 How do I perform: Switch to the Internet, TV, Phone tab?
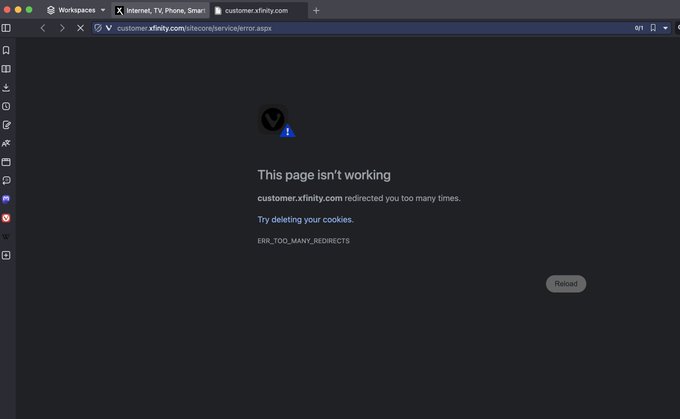tap(160, 10)
